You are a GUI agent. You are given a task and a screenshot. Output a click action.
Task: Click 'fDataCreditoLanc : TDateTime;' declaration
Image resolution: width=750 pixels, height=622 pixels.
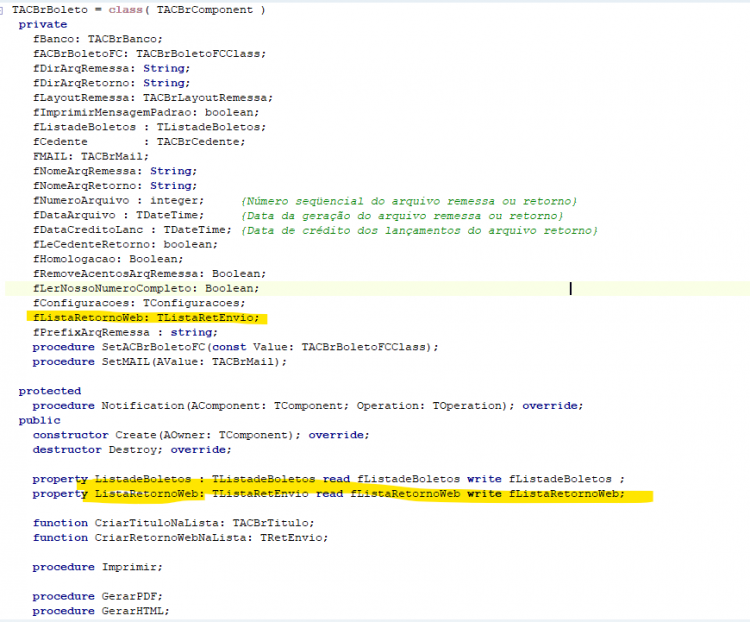tap(132, 230)
